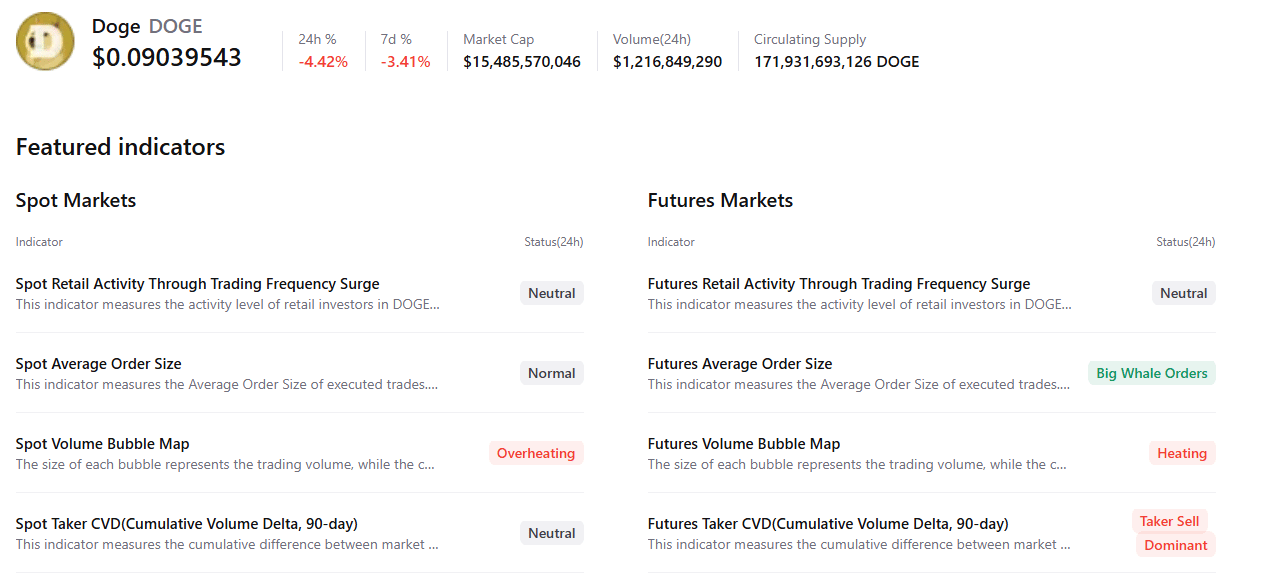The image size is (1264, 583).
Task: Click the Market Cap value $15,485,570,046
Action: pos(522,62)
